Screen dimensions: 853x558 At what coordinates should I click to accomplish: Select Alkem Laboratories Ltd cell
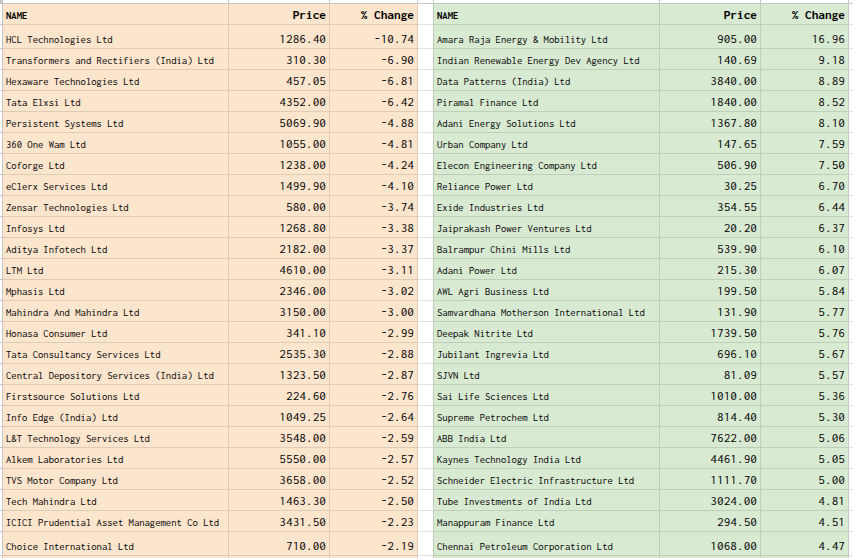click(115, 460)
